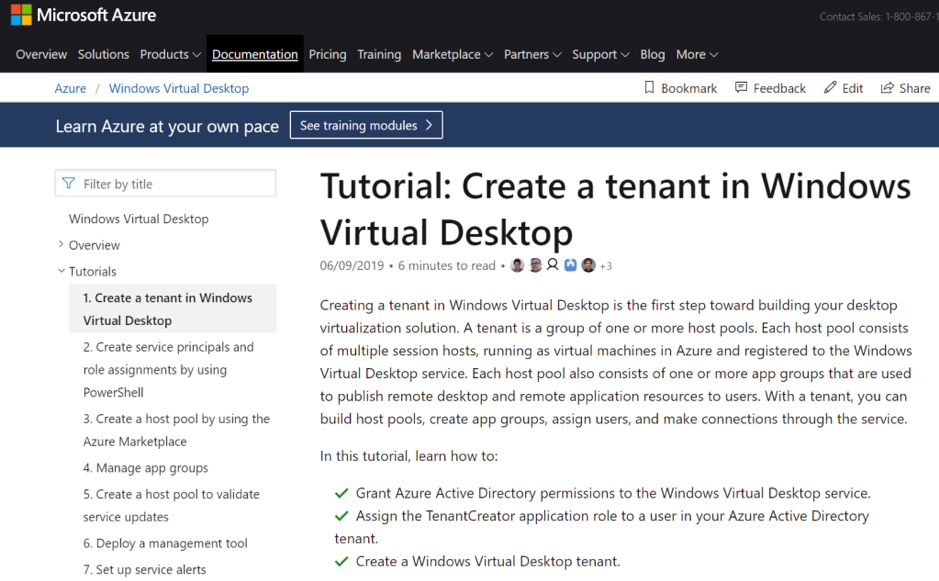Screen dimensions: 939x581
Task: Select Pricing from the top navigation
Action: 327,54
